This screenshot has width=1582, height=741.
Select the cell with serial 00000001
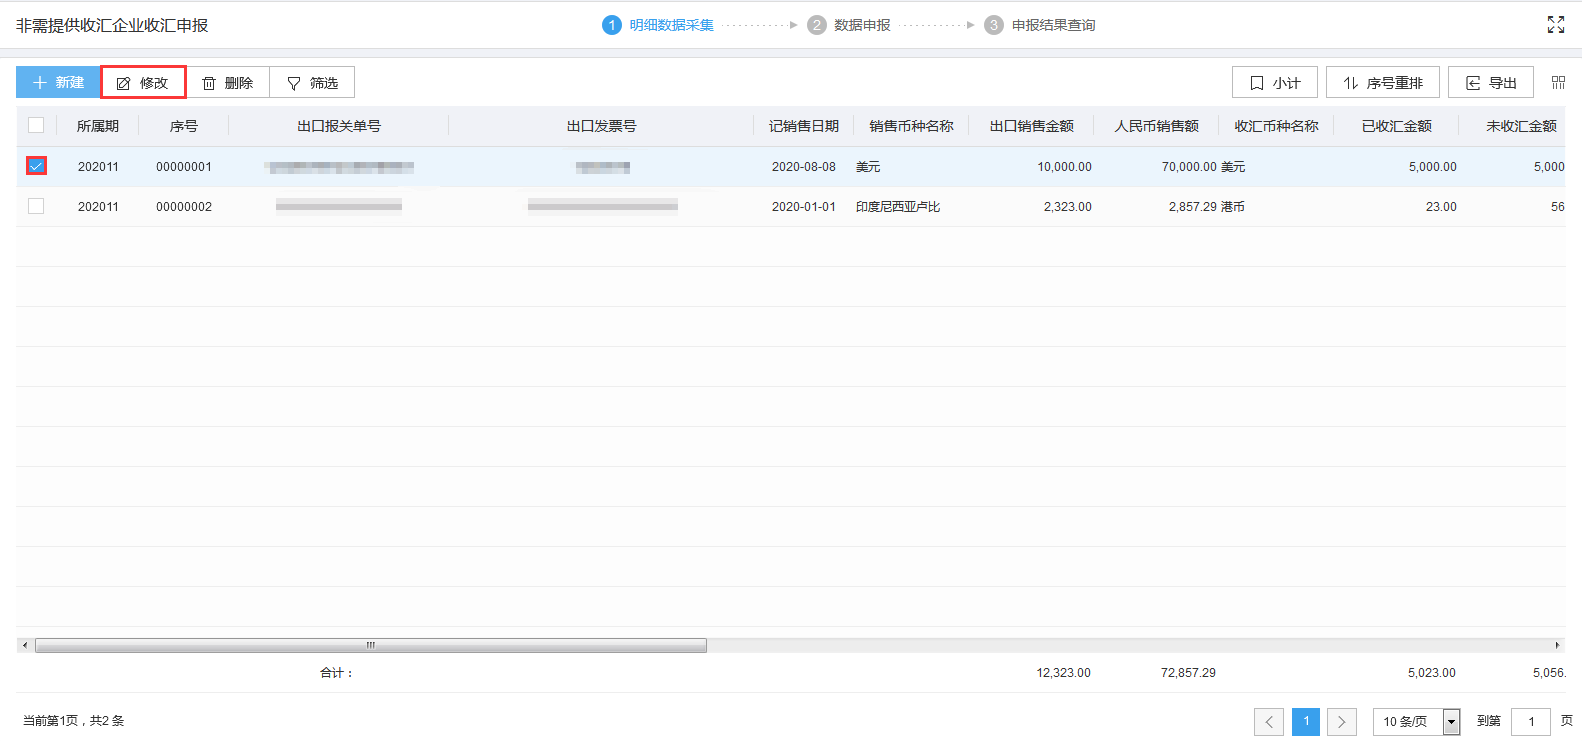tap(184, 167)
